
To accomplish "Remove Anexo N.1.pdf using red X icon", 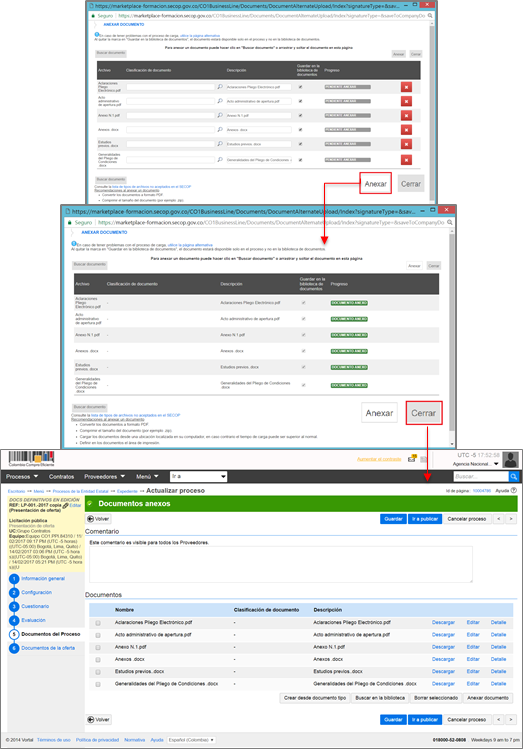I will 406,116.
